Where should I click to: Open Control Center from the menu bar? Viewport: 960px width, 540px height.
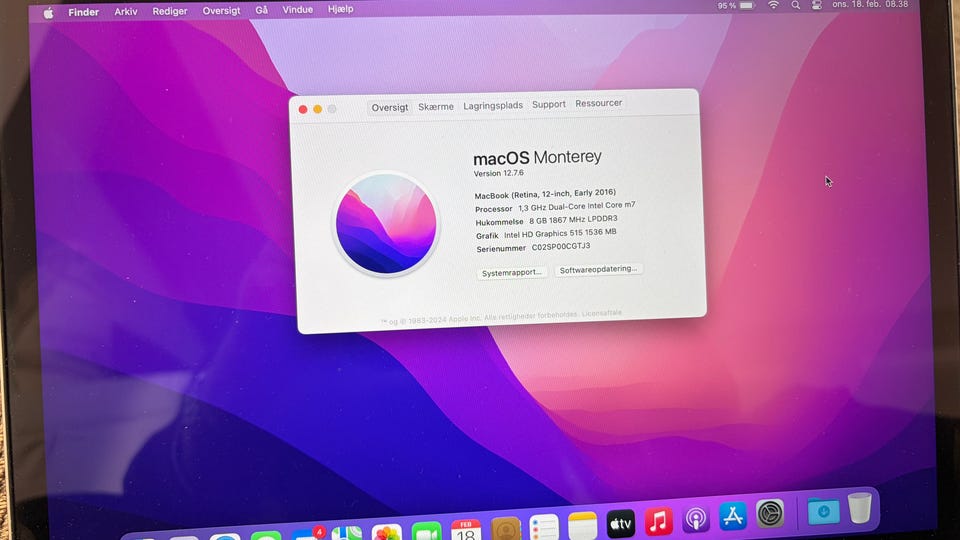pyautogui.click(x=817, y=5)
